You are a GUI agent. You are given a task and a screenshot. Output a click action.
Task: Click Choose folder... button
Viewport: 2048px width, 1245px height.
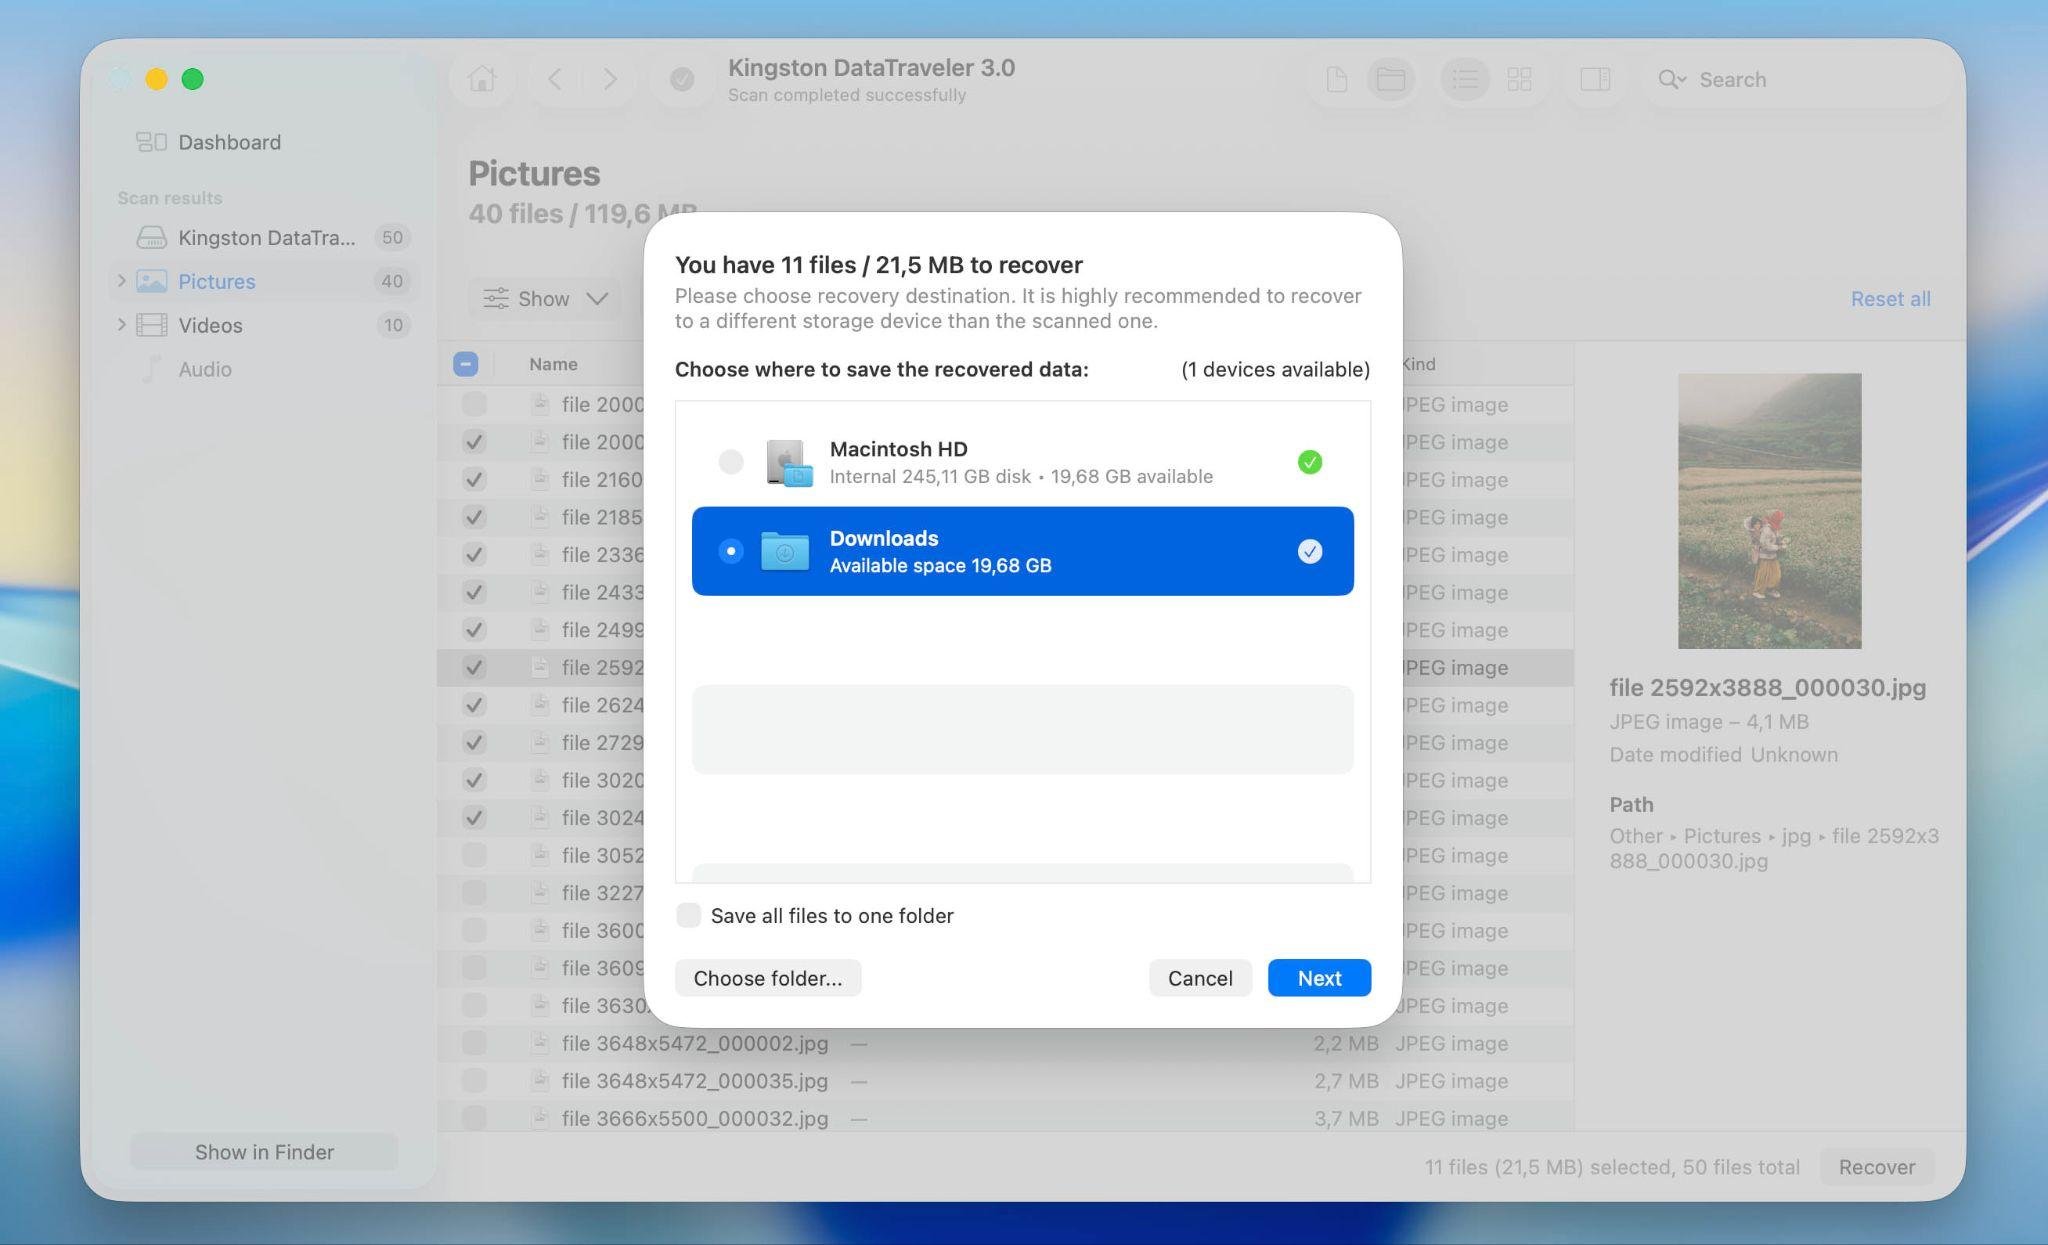click(768, 978)
